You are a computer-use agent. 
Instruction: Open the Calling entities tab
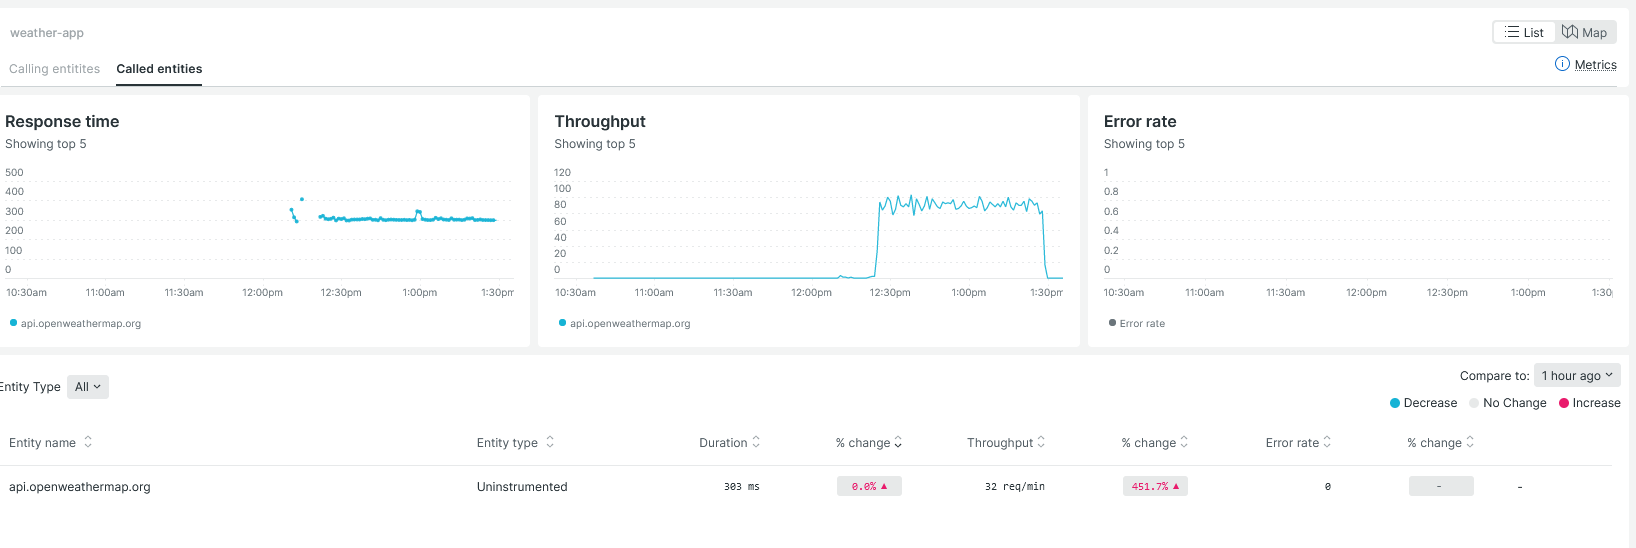(x=54, y=69)
